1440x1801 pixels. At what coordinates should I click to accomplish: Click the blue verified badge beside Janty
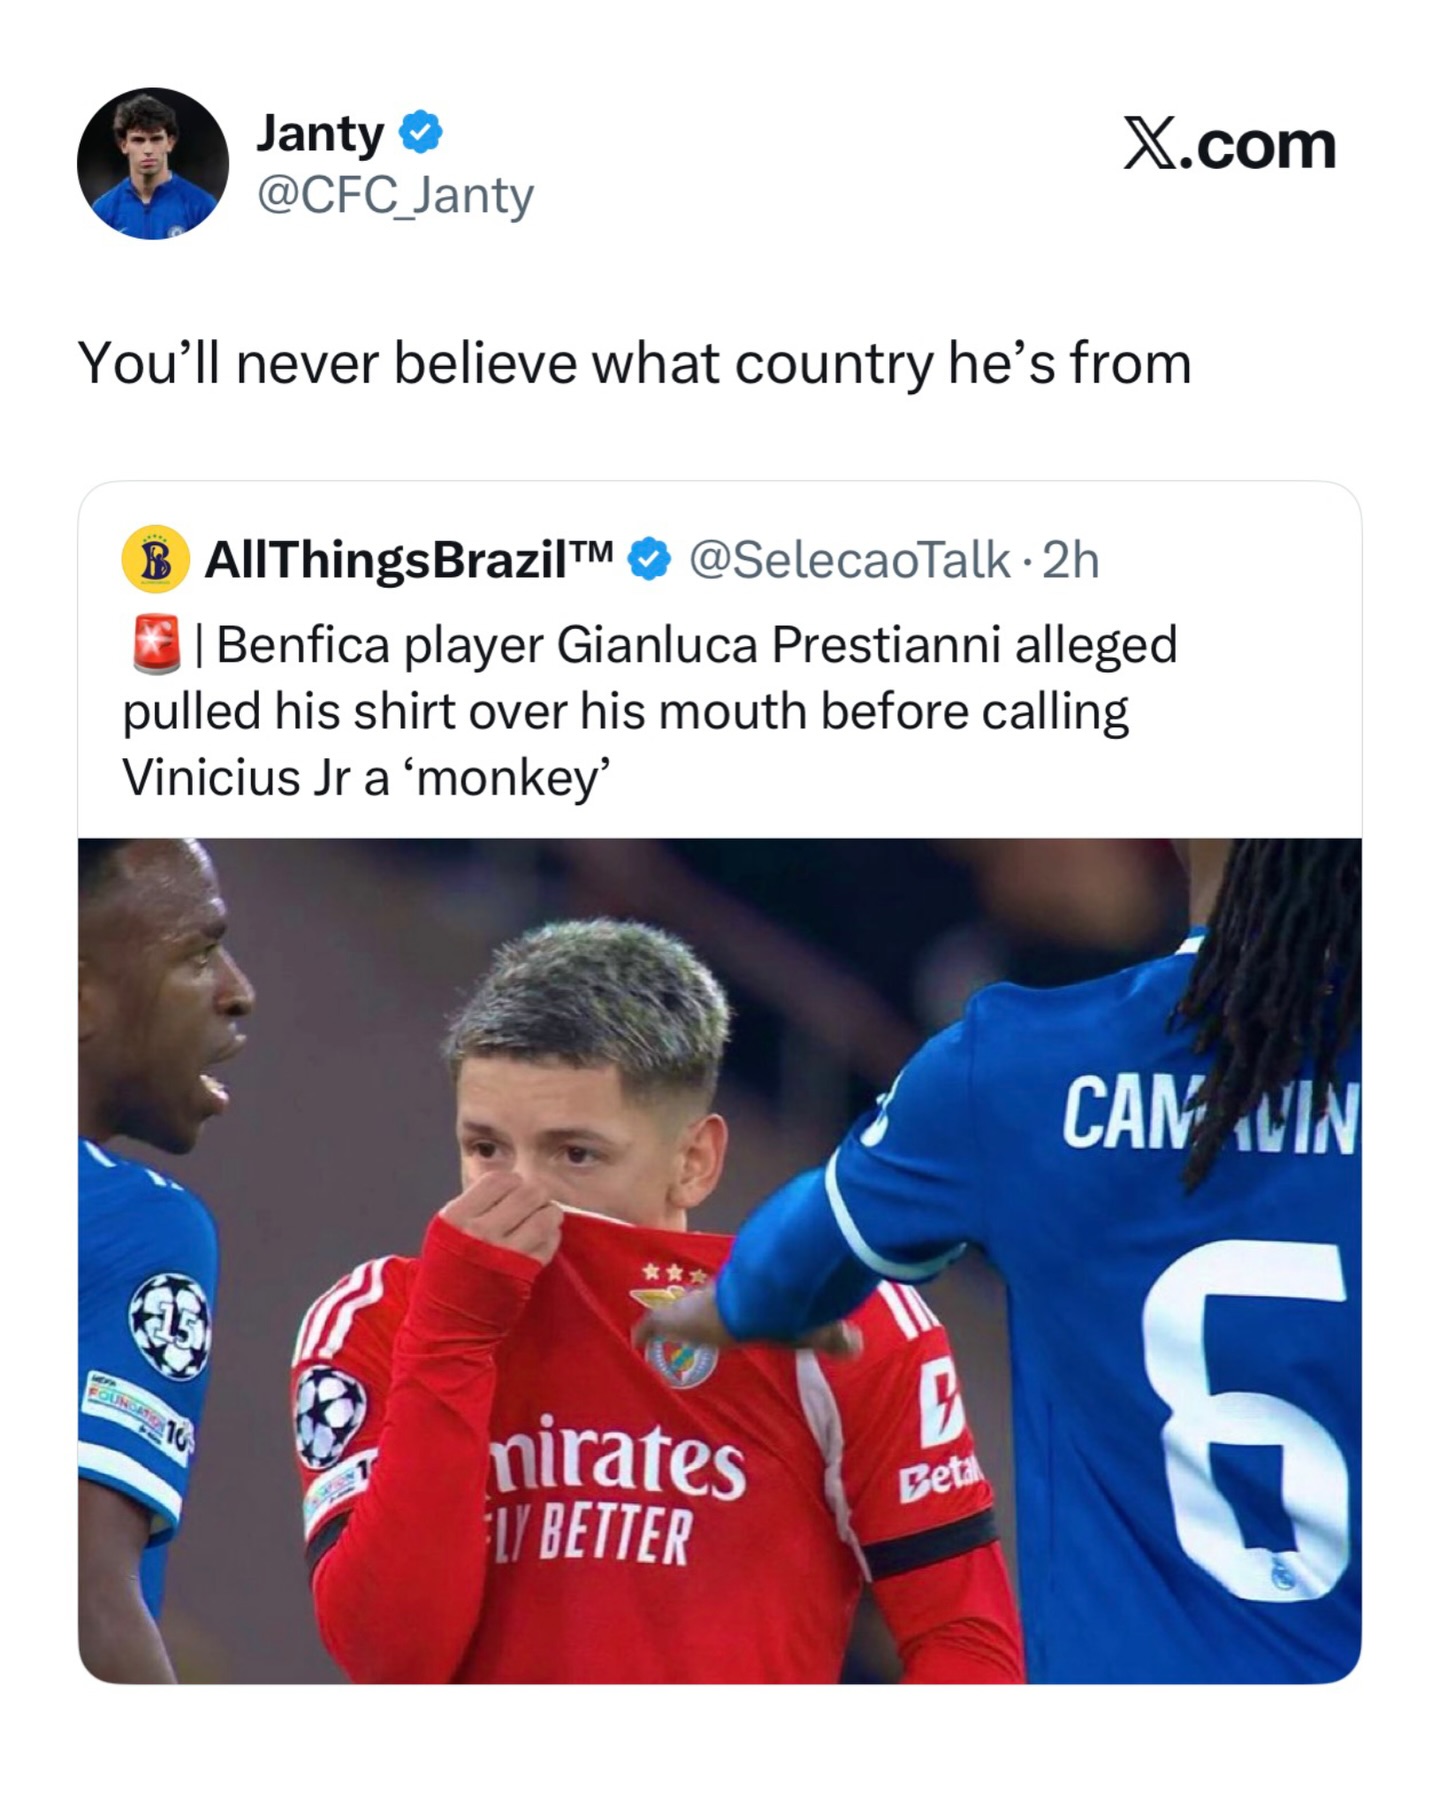tap(421, 133)
